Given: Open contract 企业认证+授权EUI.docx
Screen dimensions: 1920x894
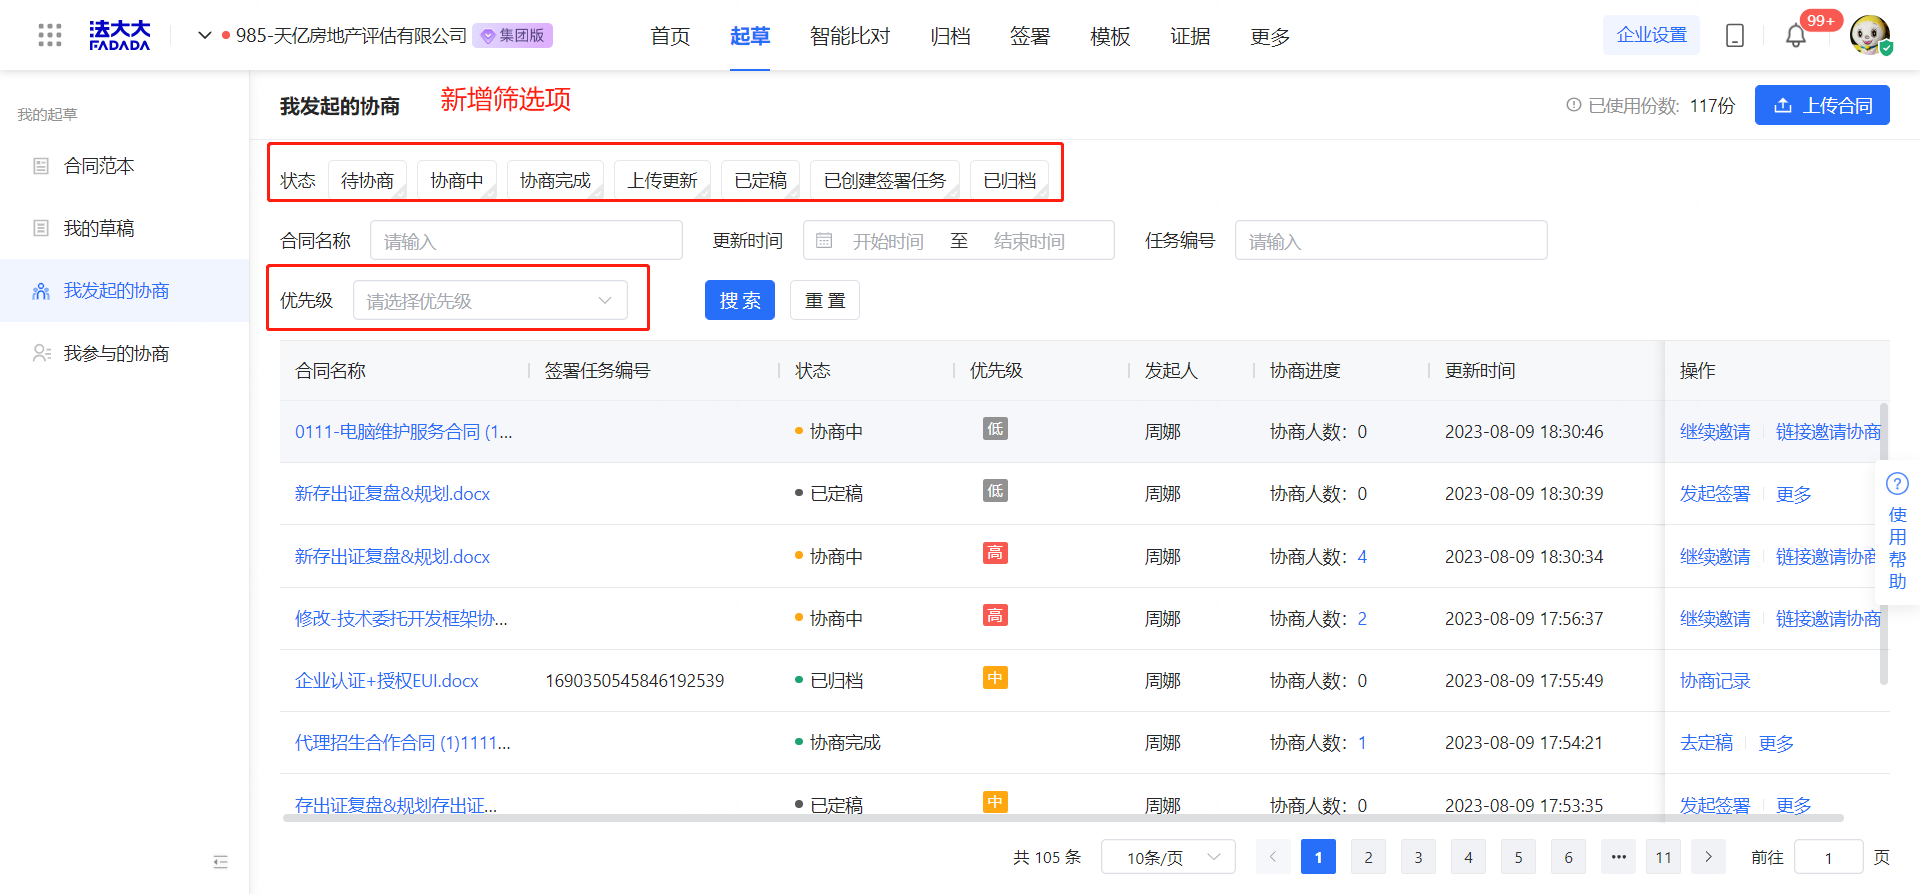Looking at the screenshot, I should [x=387, y=681].
